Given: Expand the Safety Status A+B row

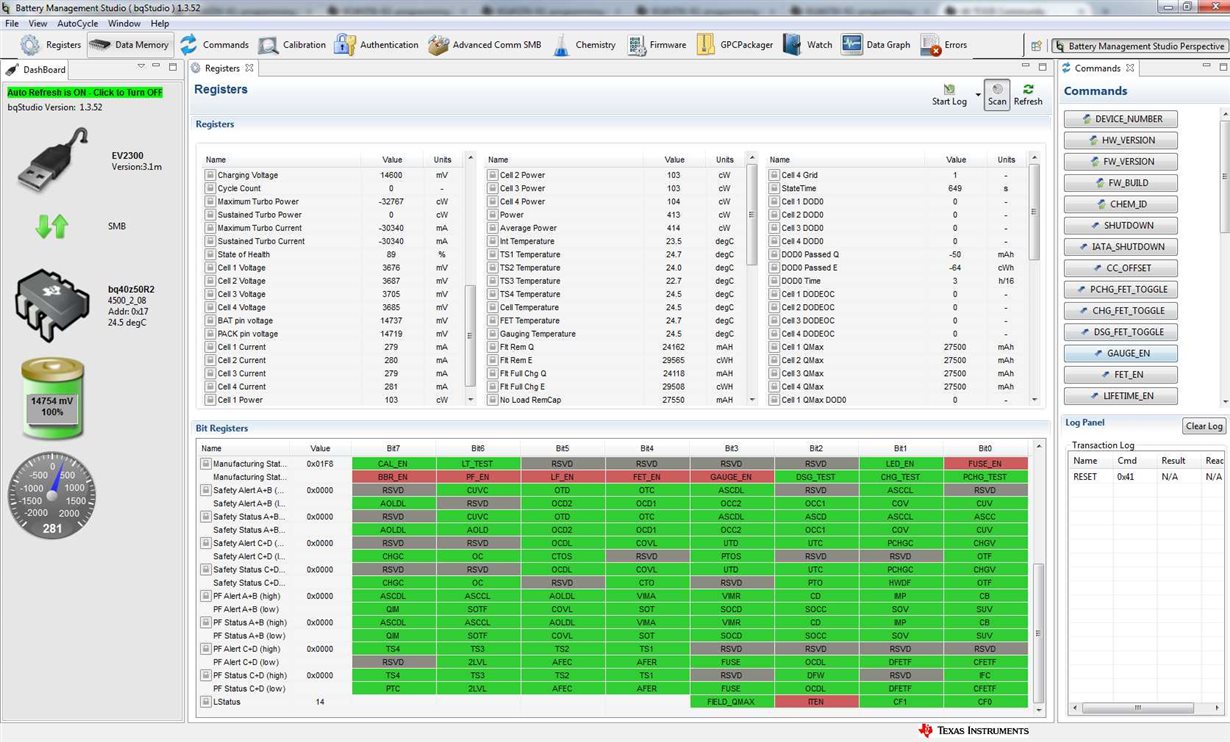Looking at the screenshot, I should pos(206,517).
